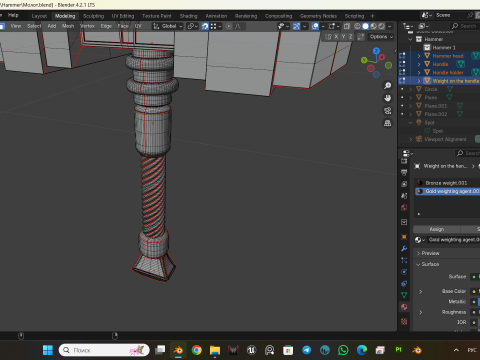Expand the Circle object in outliner
This screenshot has width=480, height=360.
[411, 89]
